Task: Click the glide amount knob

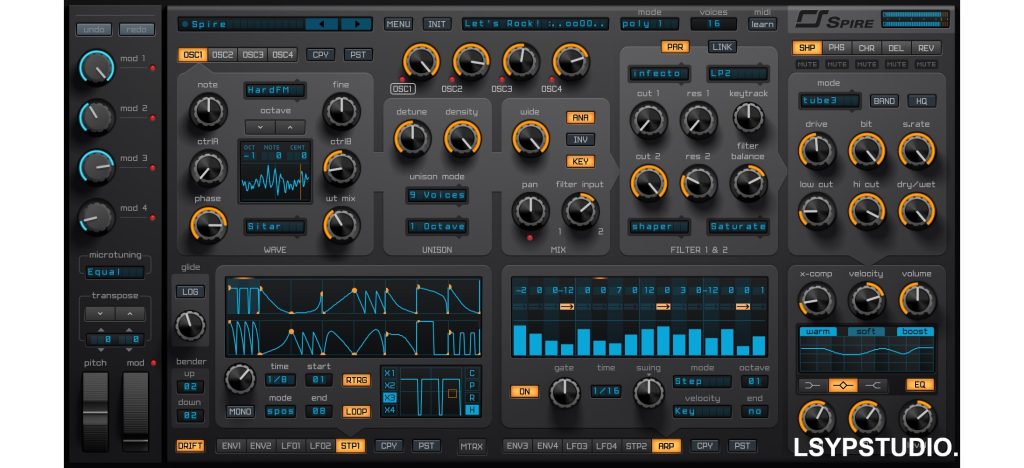Action: [x=190, y=325]
